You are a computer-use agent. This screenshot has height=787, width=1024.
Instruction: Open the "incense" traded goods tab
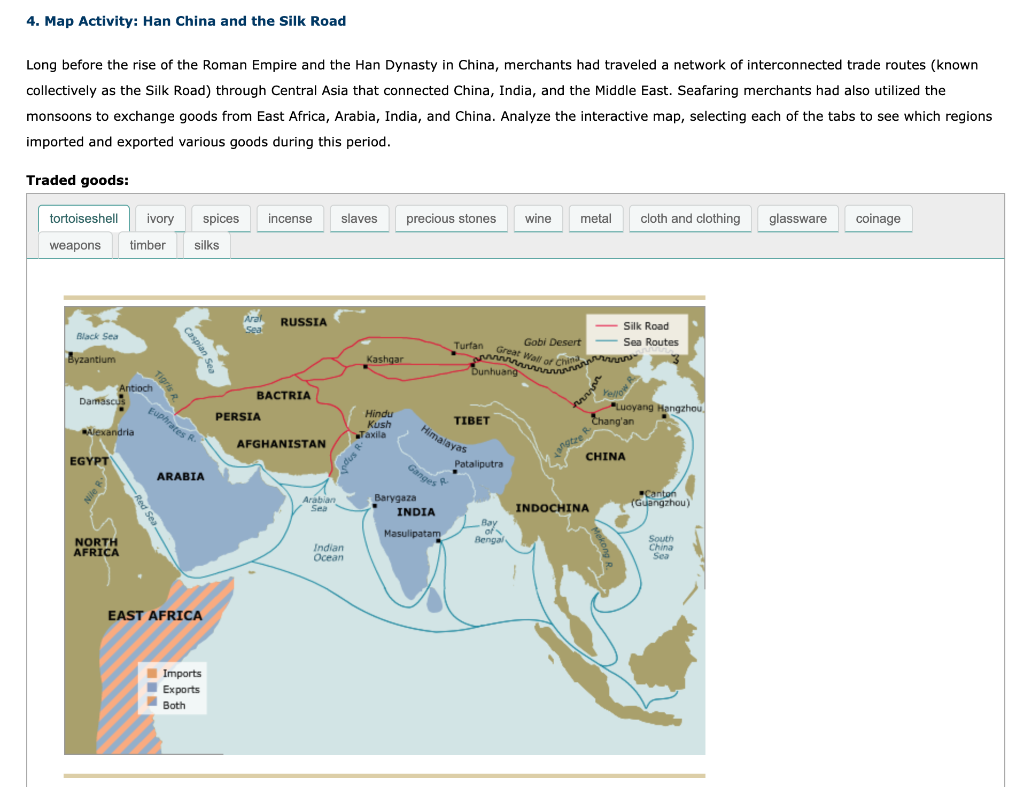click(x=290, y=218)
